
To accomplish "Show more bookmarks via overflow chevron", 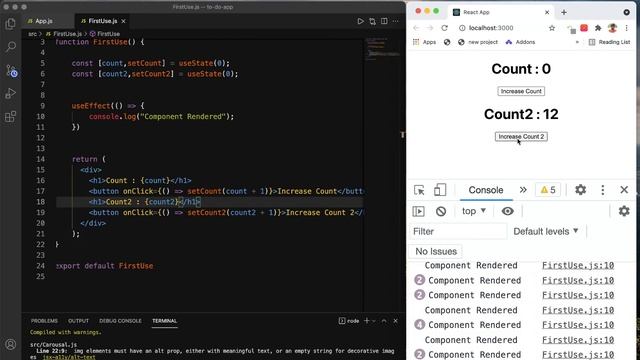I will point(577,42).
